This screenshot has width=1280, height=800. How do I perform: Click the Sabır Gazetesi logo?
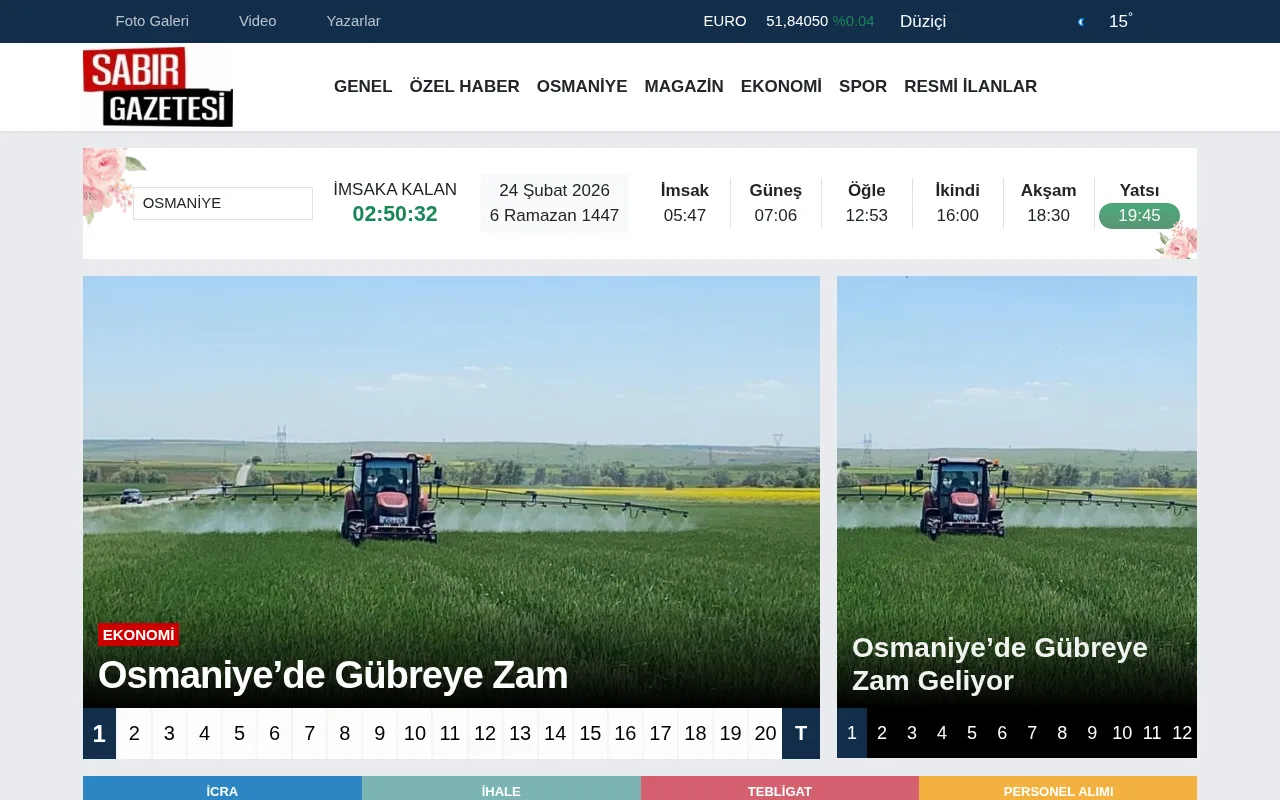(157, 86)
